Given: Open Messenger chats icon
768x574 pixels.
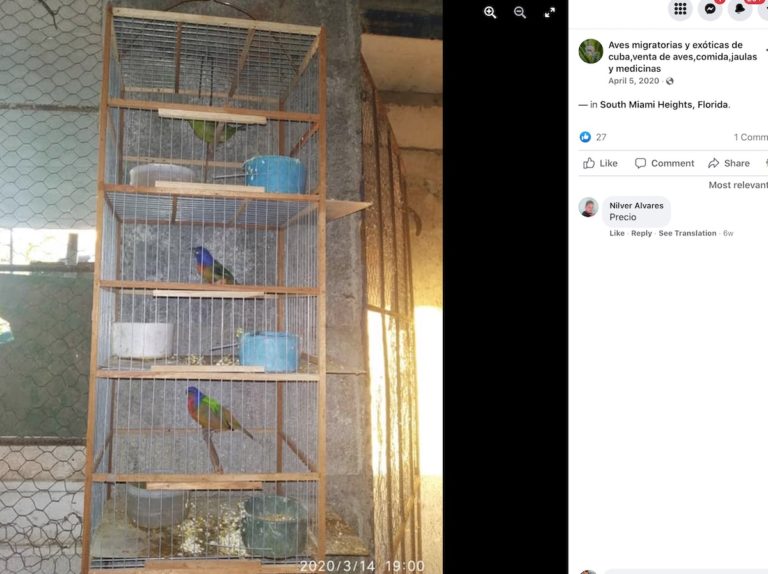Looking at the screenshot, I should (710, 9).
